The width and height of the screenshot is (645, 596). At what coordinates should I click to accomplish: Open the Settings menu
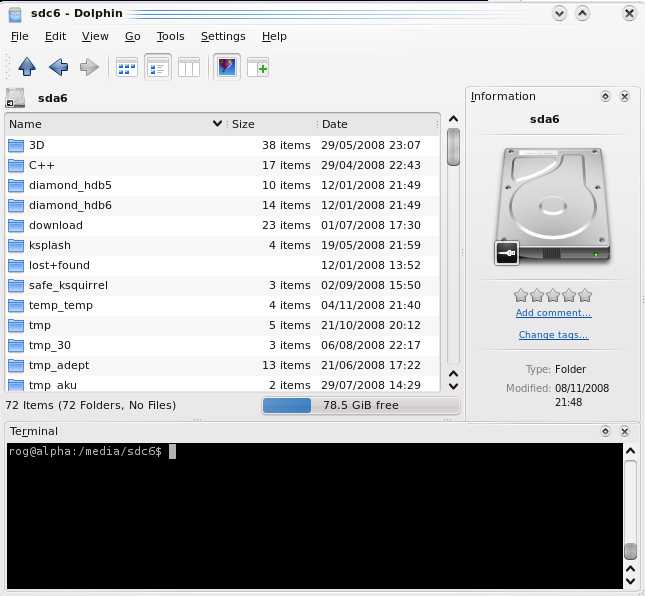[222, 36]
